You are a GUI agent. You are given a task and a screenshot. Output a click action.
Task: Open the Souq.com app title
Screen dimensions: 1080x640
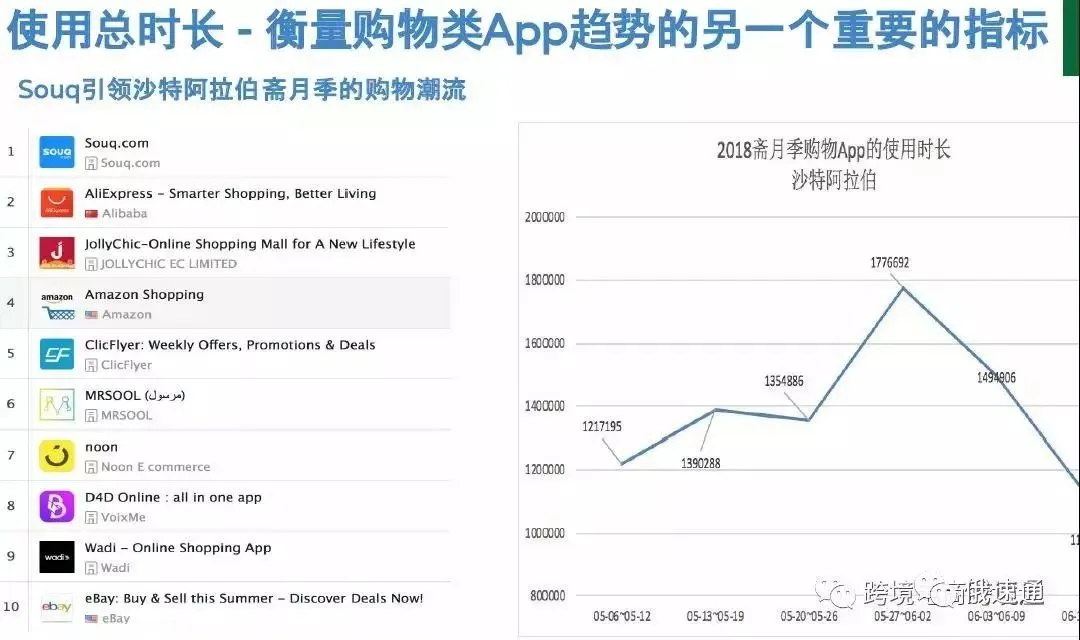[x=116, y=143]
